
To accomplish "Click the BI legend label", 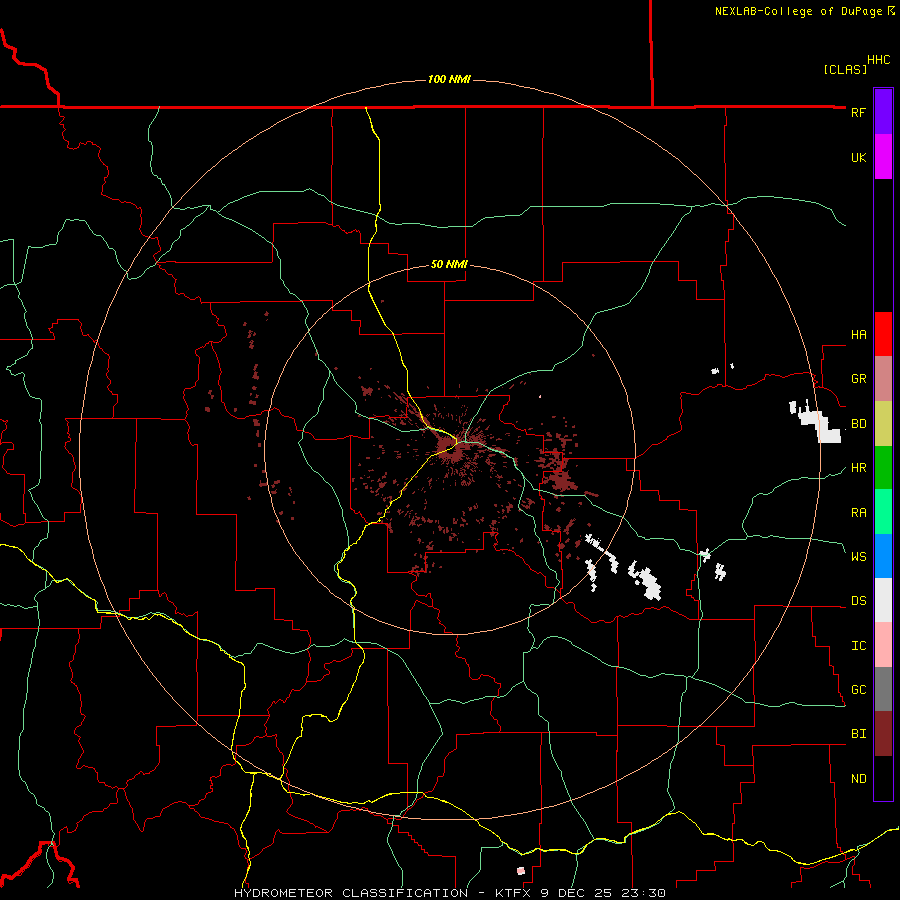I will click(x=858, y=734).
